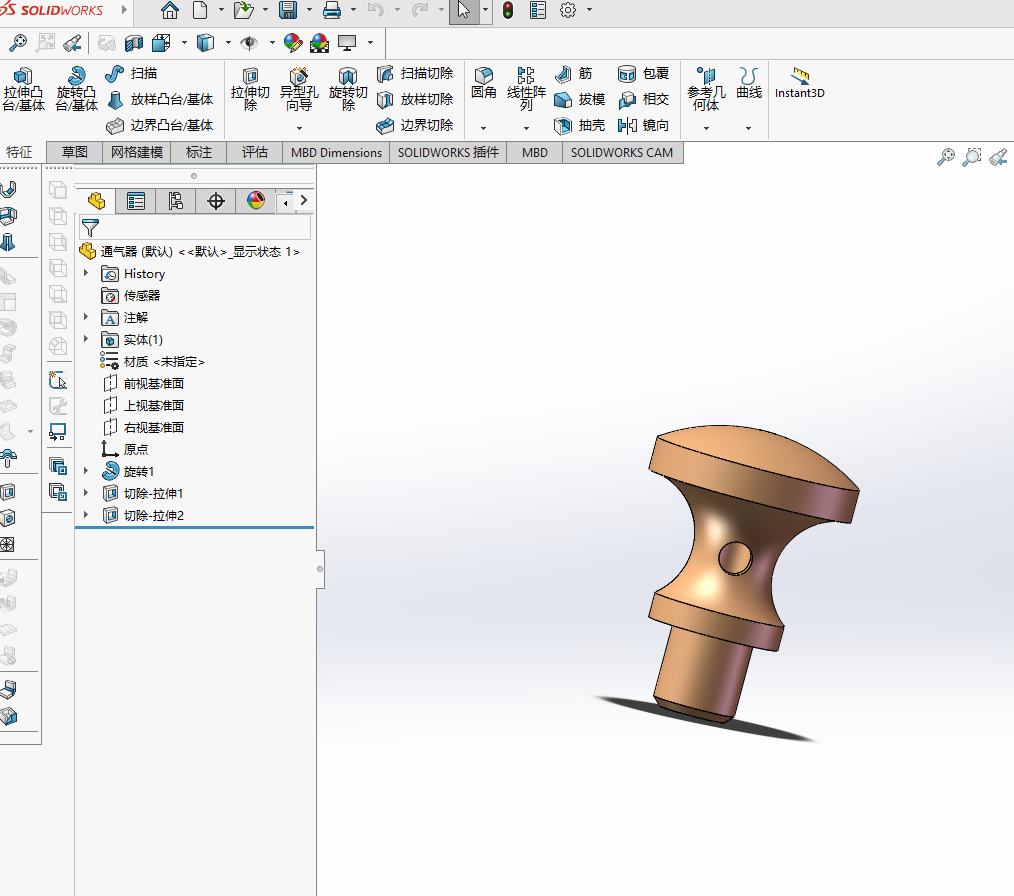The width and height of the screenshot is (1014, 896).
Task: Select 切除-拉伸2 in the feature tree
Action: click(153, 515)
